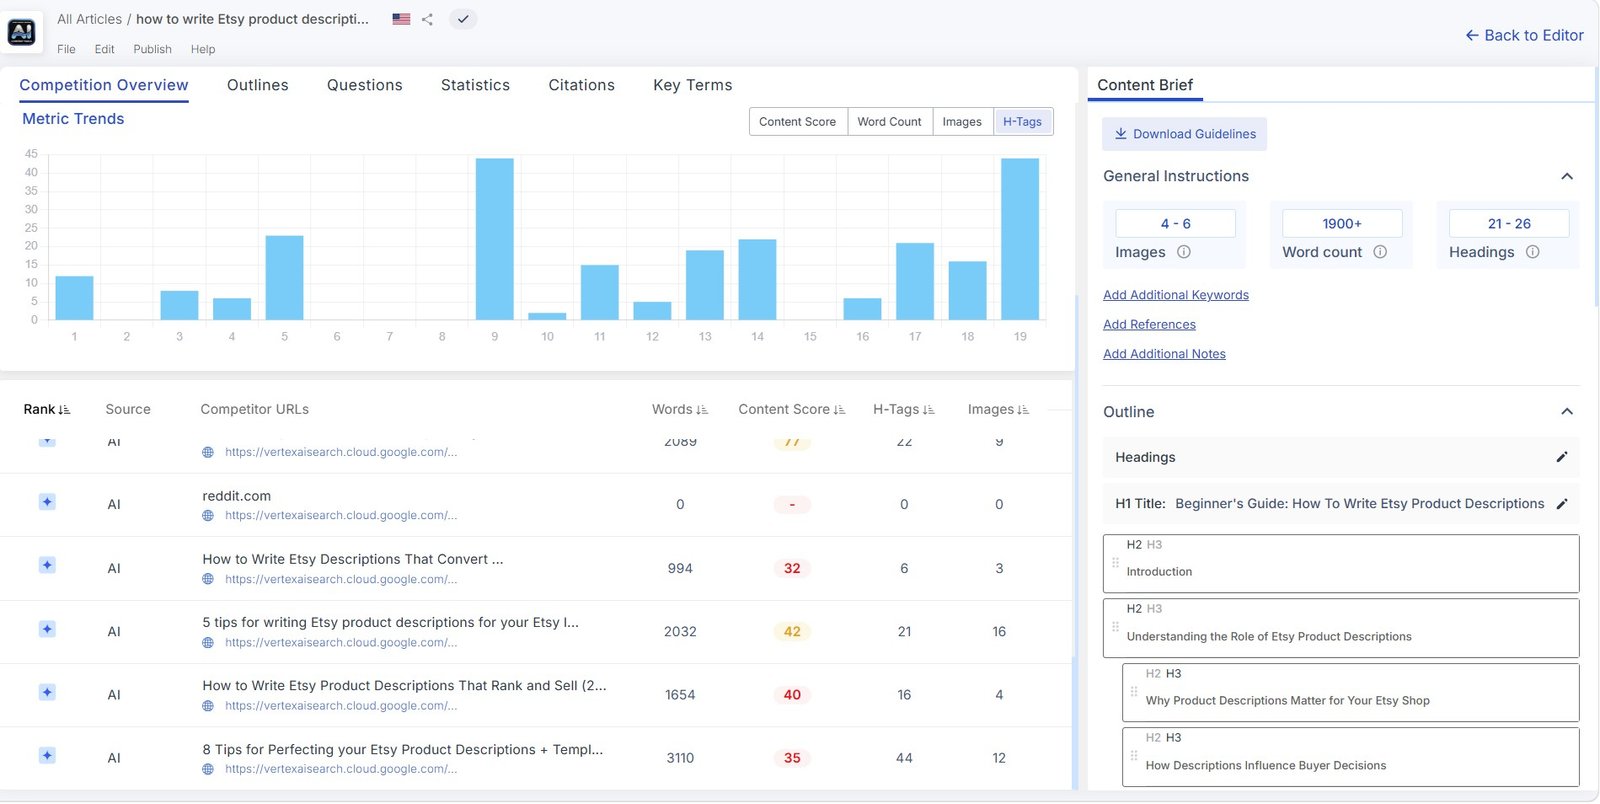Click bar 9 in Metric Trends chart
This screenshot has width=1600, height=804.
(494, 239)
